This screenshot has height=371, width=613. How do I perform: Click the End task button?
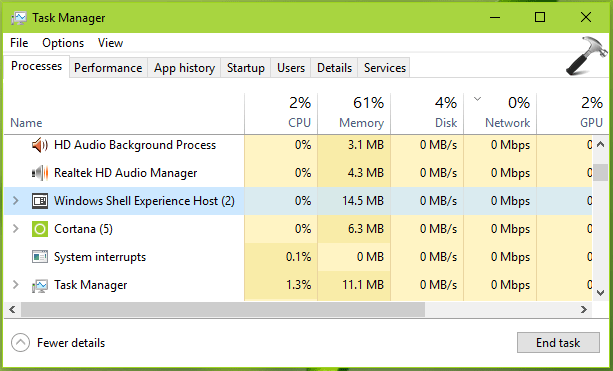click(558, 343)
